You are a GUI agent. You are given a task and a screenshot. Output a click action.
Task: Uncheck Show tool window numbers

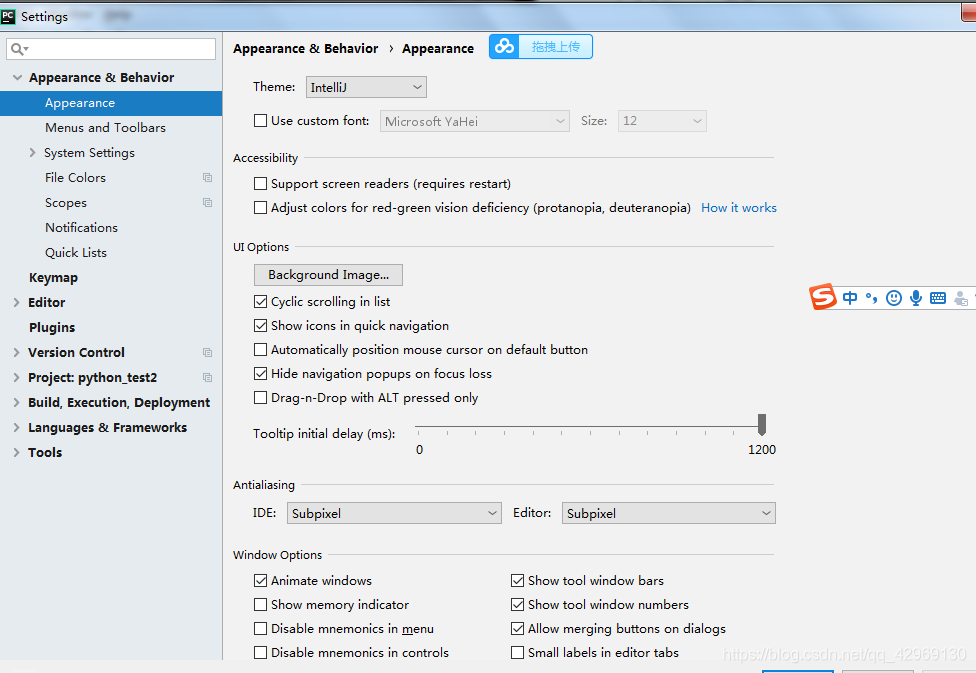coord(517,605)
